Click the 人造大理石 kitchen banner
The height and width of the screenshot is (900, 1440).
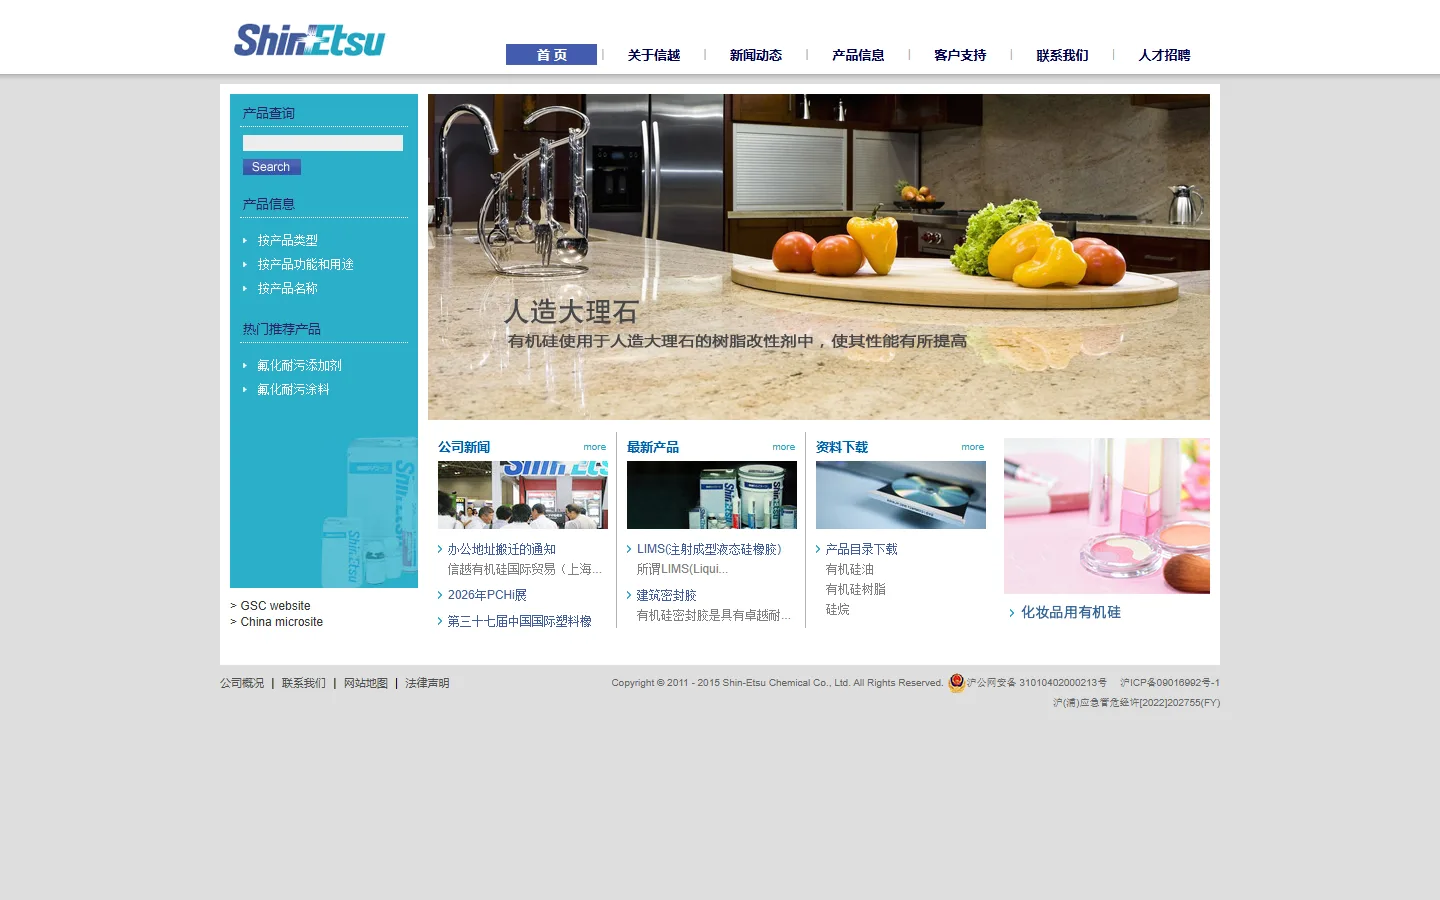819,257
